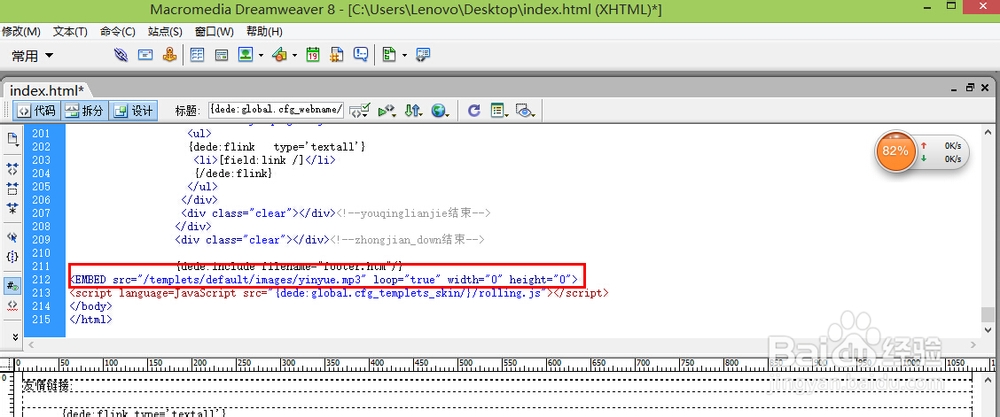1000x417 pixels.
Task: Click the </body> closing tag line
Action: (91, 306)
